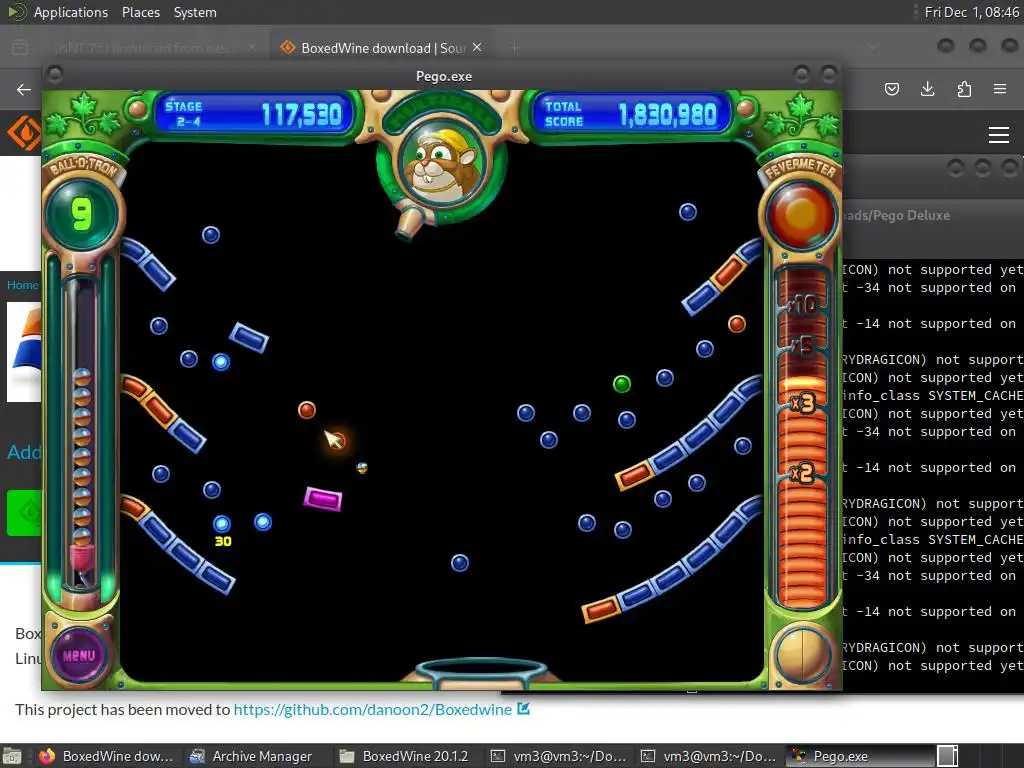Click the SourceForge logo

tap(24, 133)
